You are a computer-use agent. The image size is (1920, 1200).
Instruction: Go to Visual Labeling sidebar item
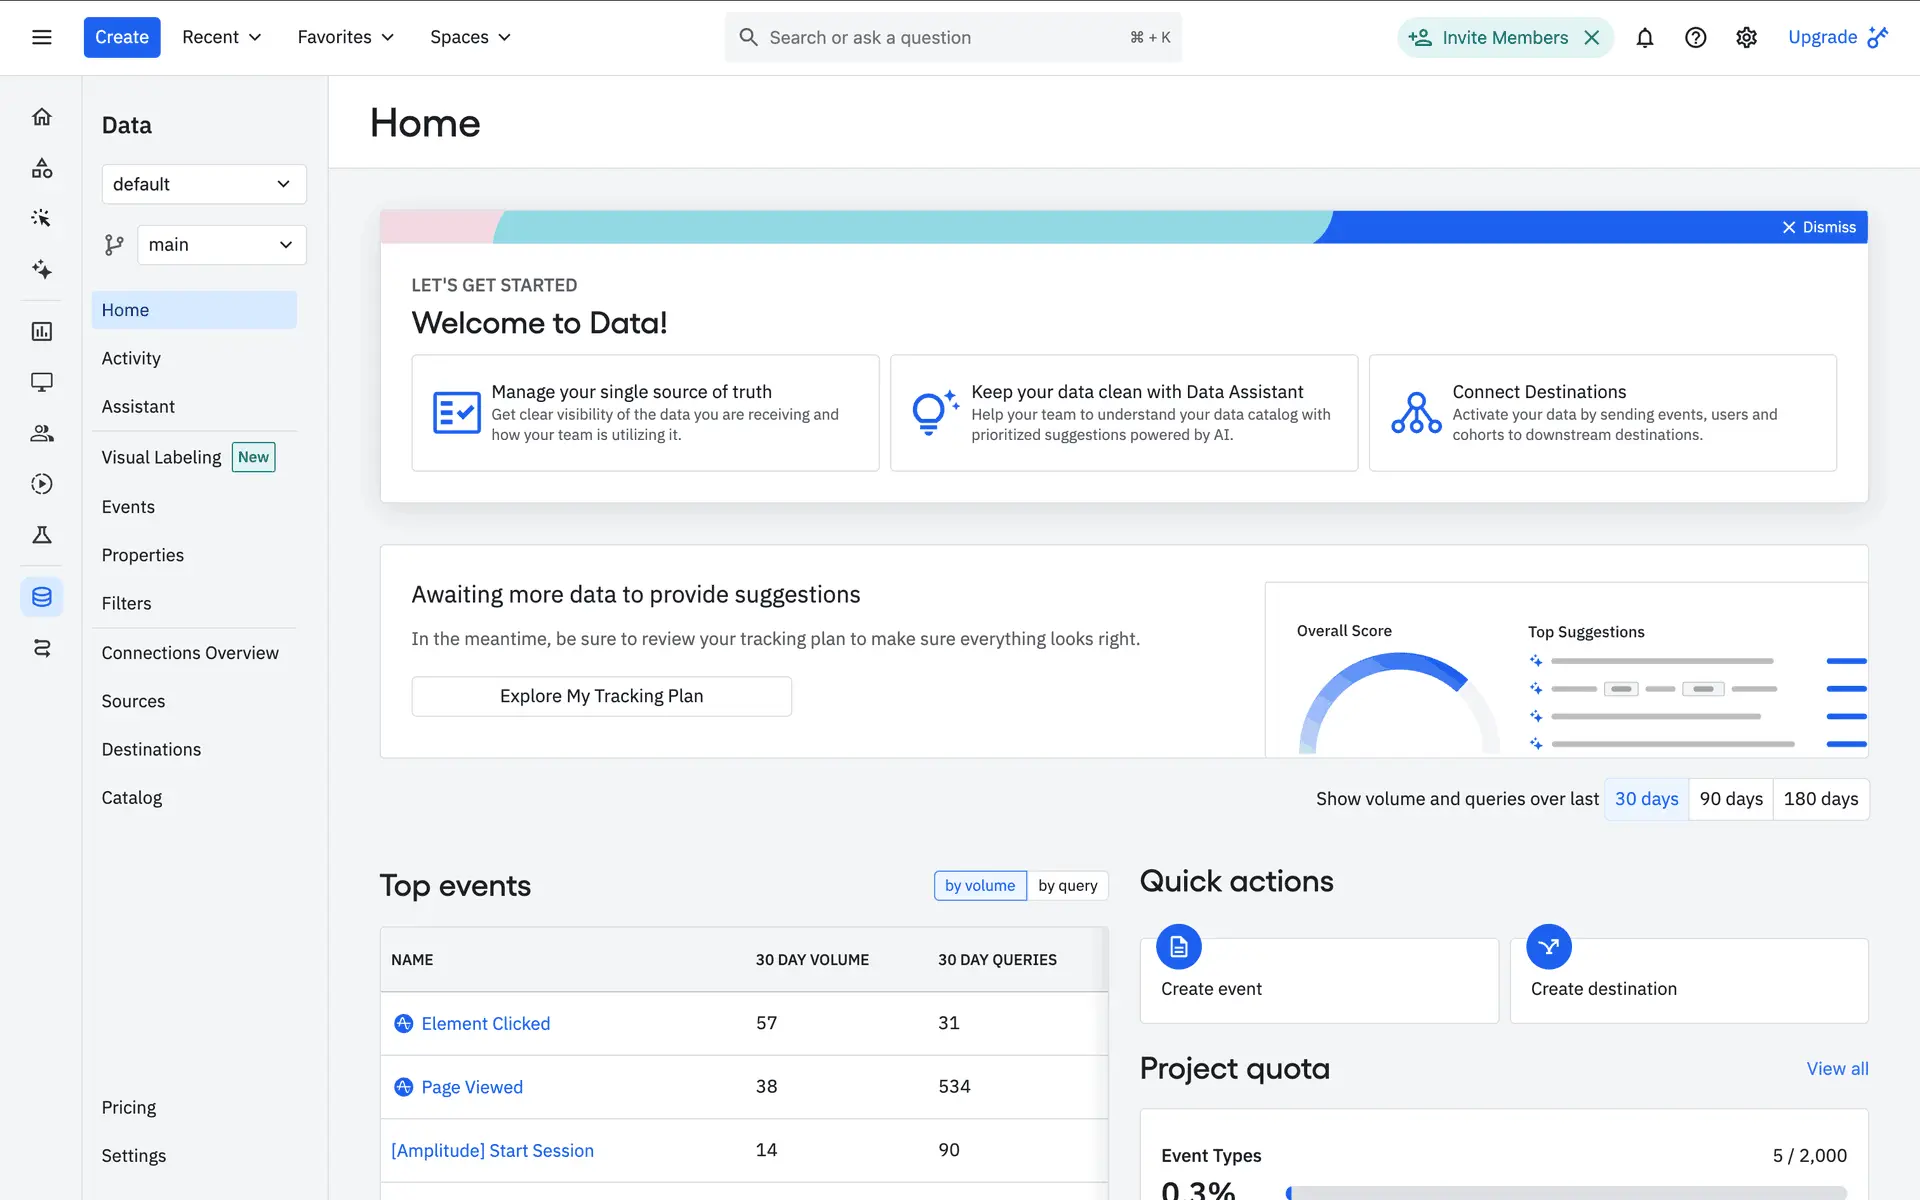pos(161,457)
